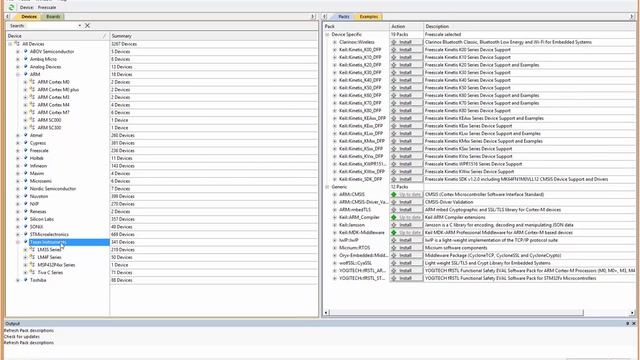Viewport: 640px width, 360px height.
Task: Expand the Keil::Kinetis_K20_DFP pack entry
Action: [x=335, y=65]
